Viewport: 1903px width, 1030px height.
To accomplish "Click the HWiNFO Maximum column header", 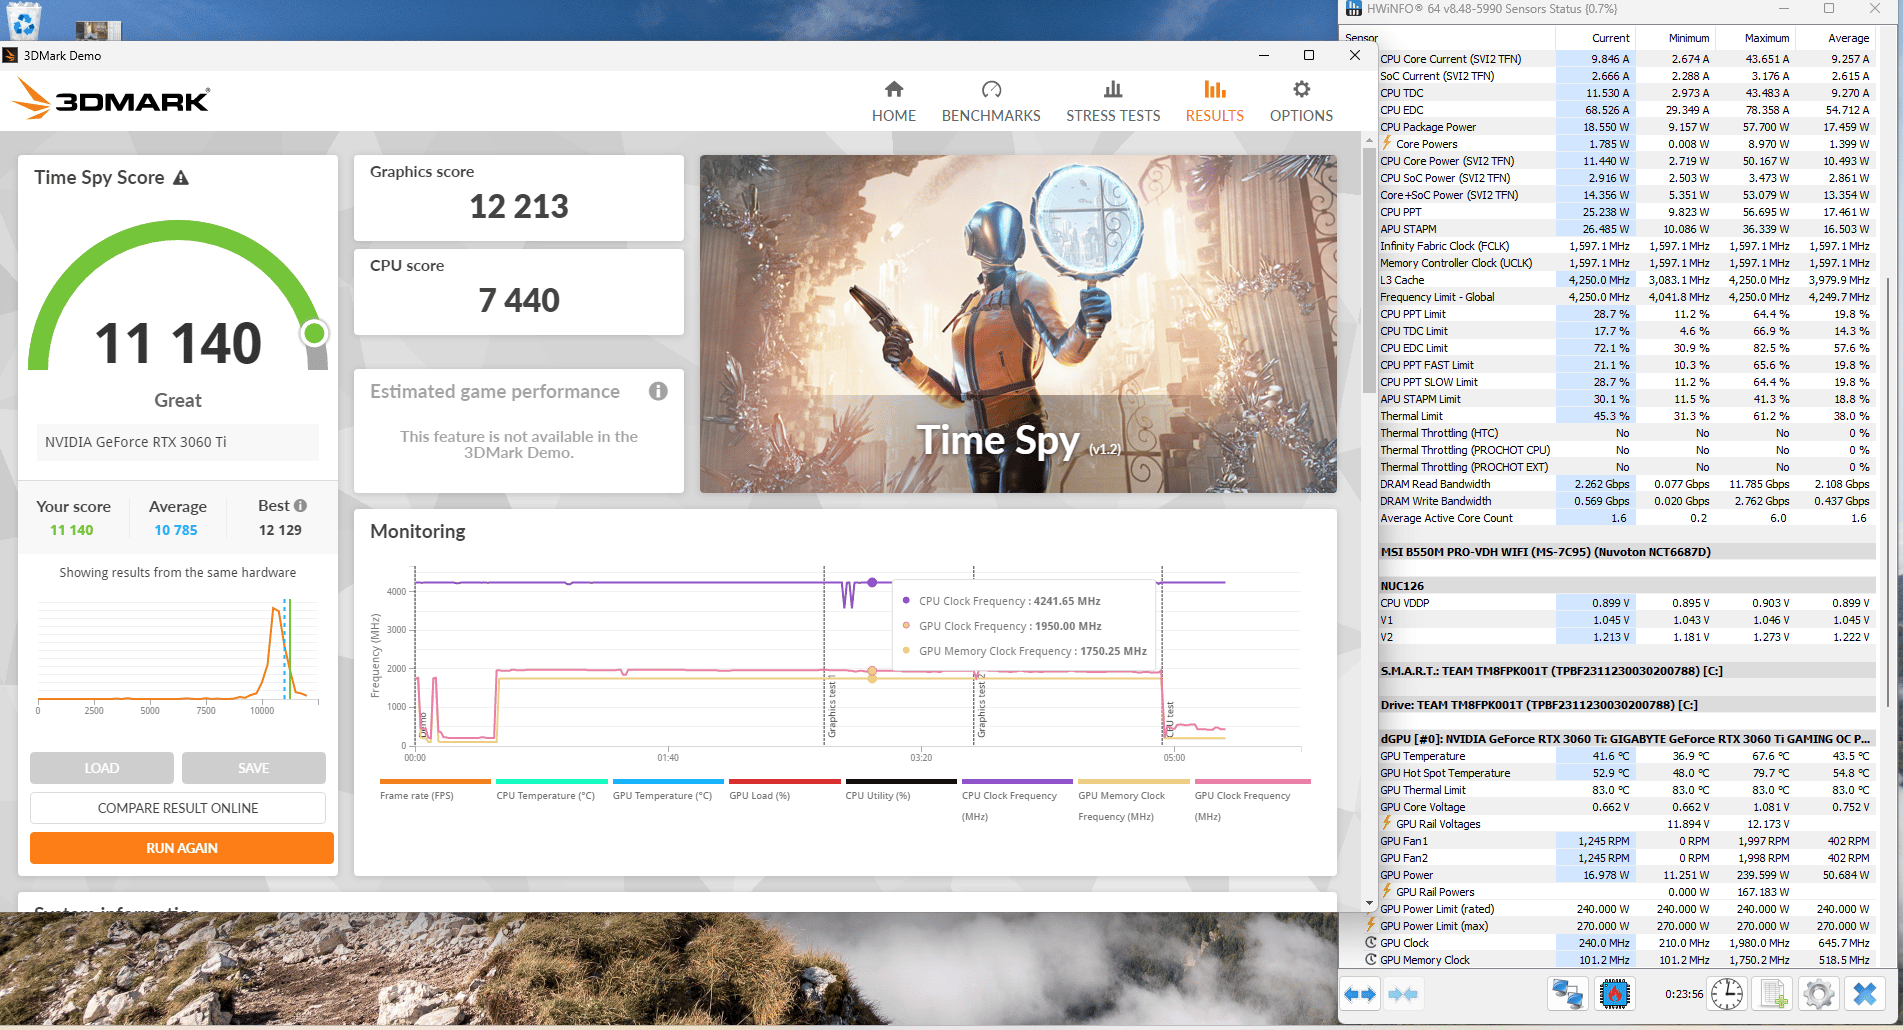I will tap(1755, 38).
